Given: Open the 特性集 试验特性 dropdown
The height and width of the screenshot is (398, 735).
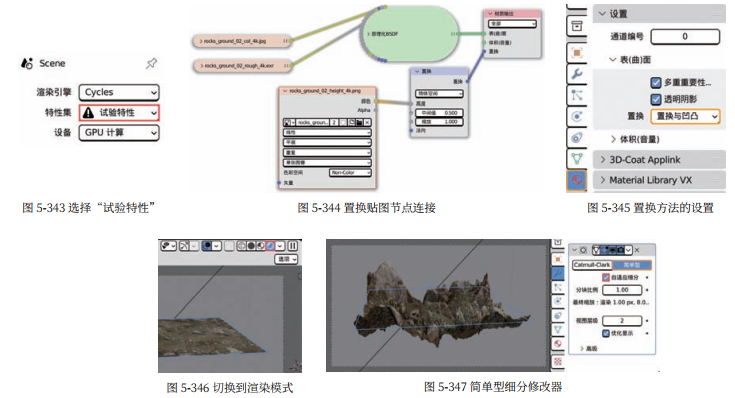Looking at the screenshot, I should pos(119,113).
